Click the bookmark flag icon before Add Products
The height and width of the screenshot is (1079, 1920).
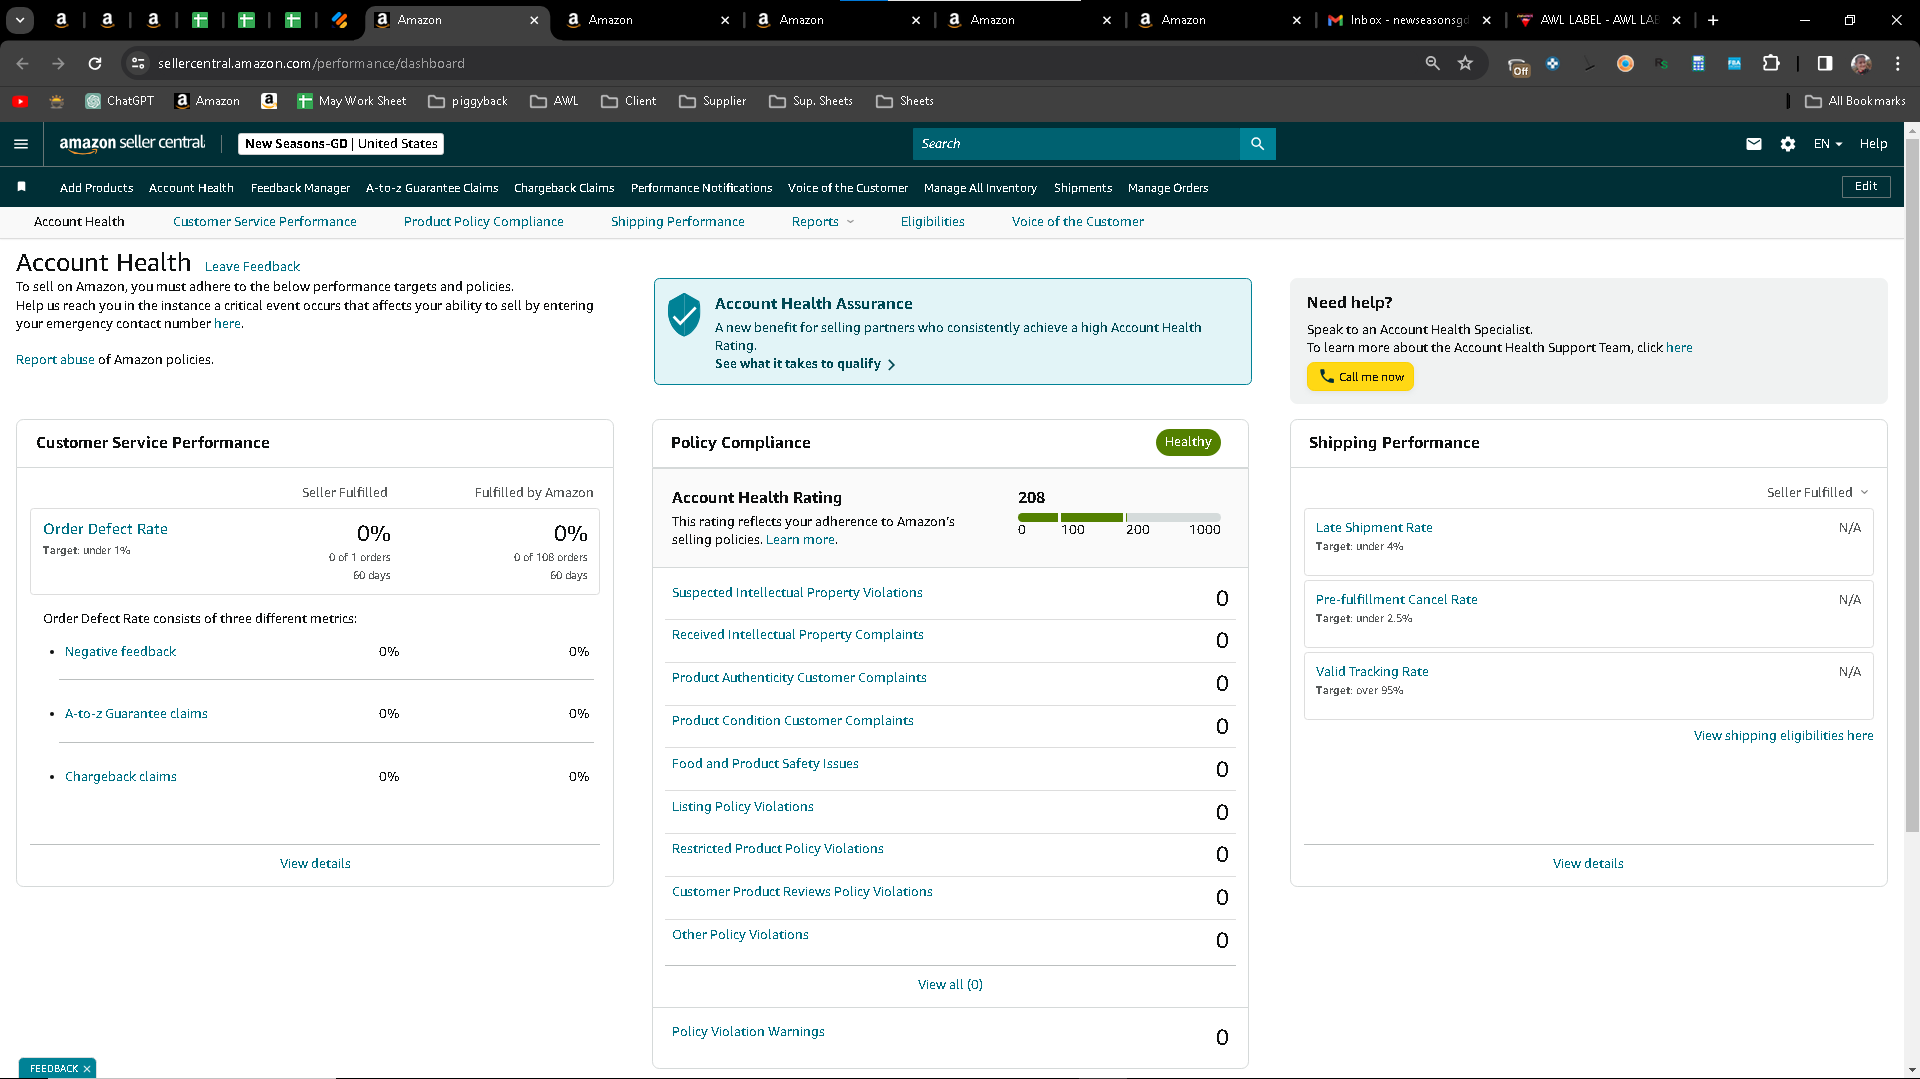click(22, 187)
